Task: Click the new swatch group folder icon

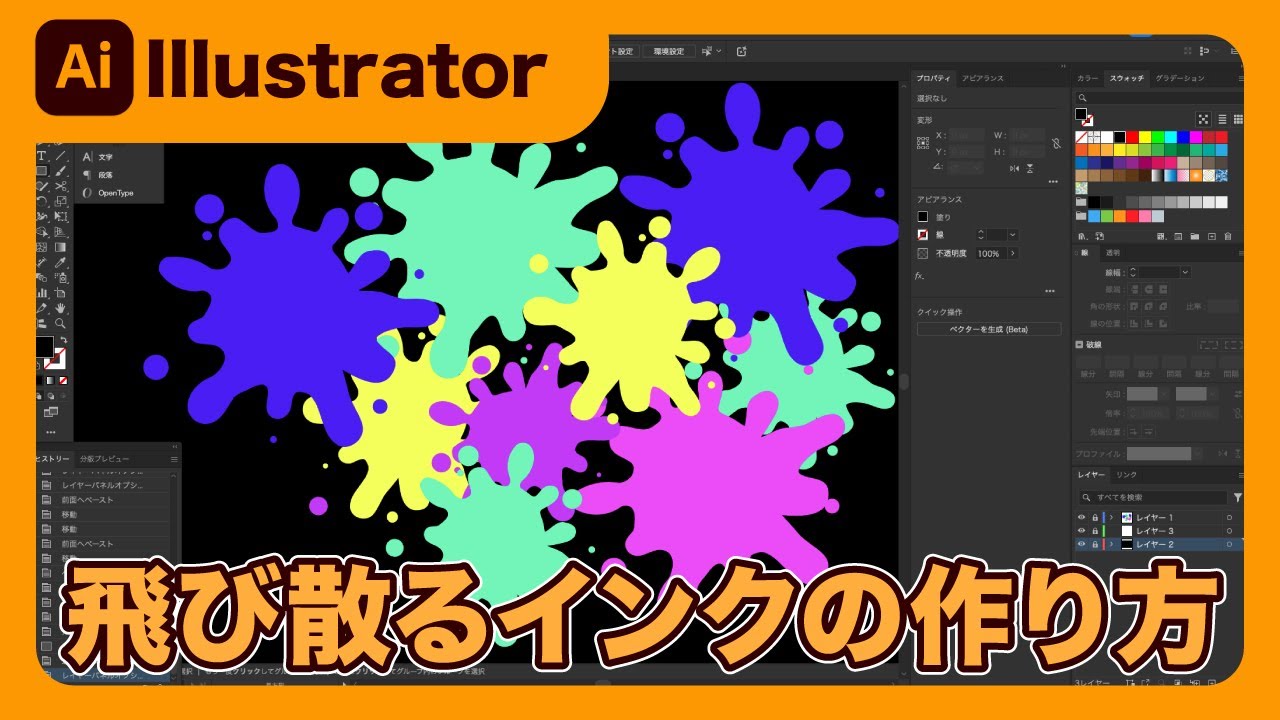Action: (x=1193, y=237)
